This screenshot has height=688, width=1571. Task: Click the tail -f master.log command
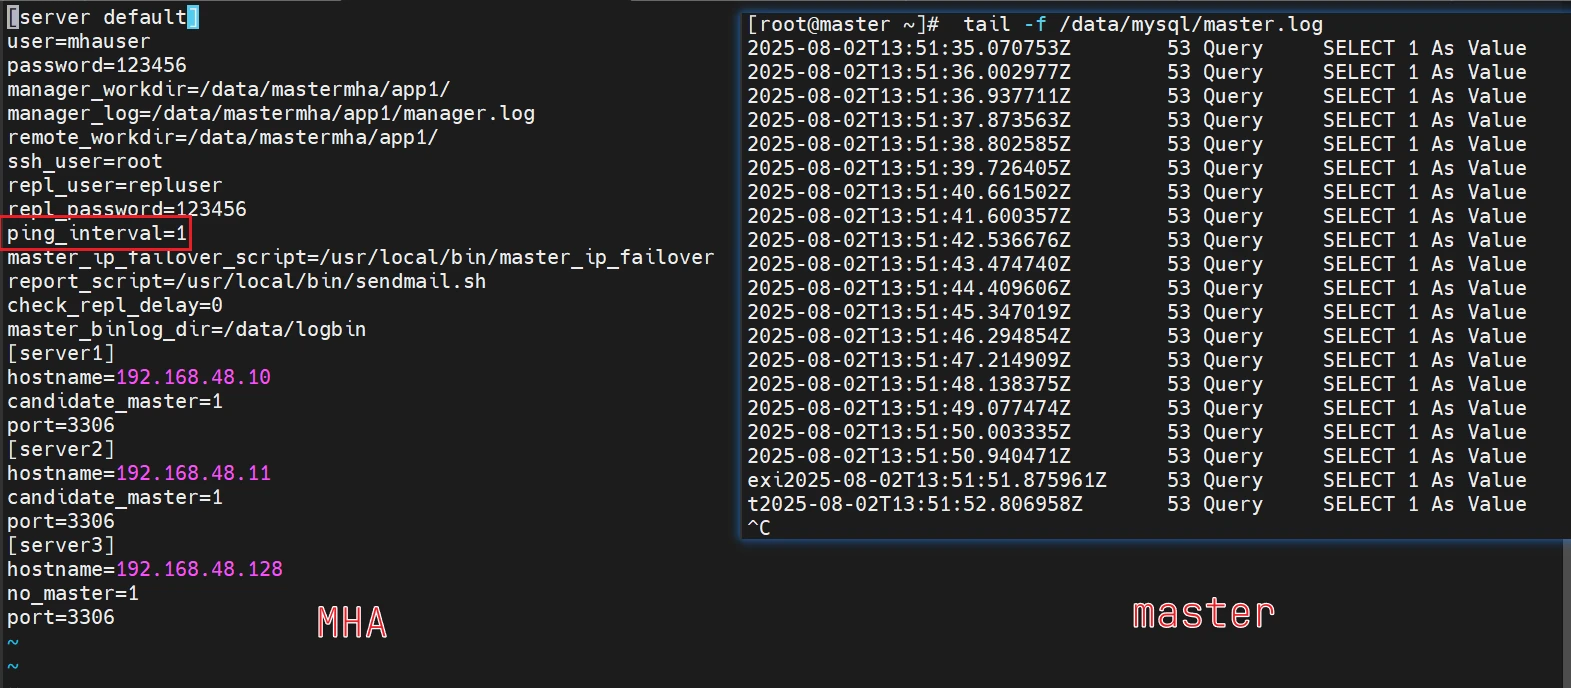1142,25
